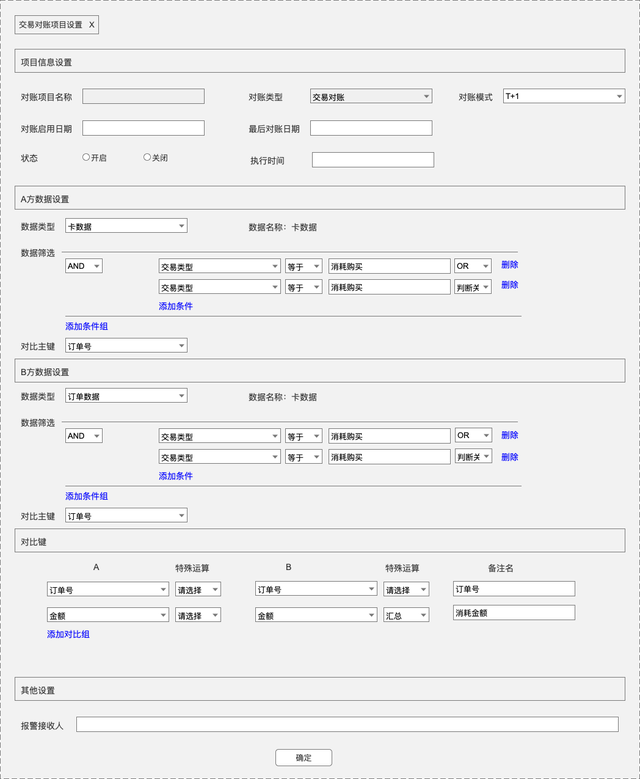Delete first condition row in A方 filter
The image size is (640, 779).
coord(509,265)
